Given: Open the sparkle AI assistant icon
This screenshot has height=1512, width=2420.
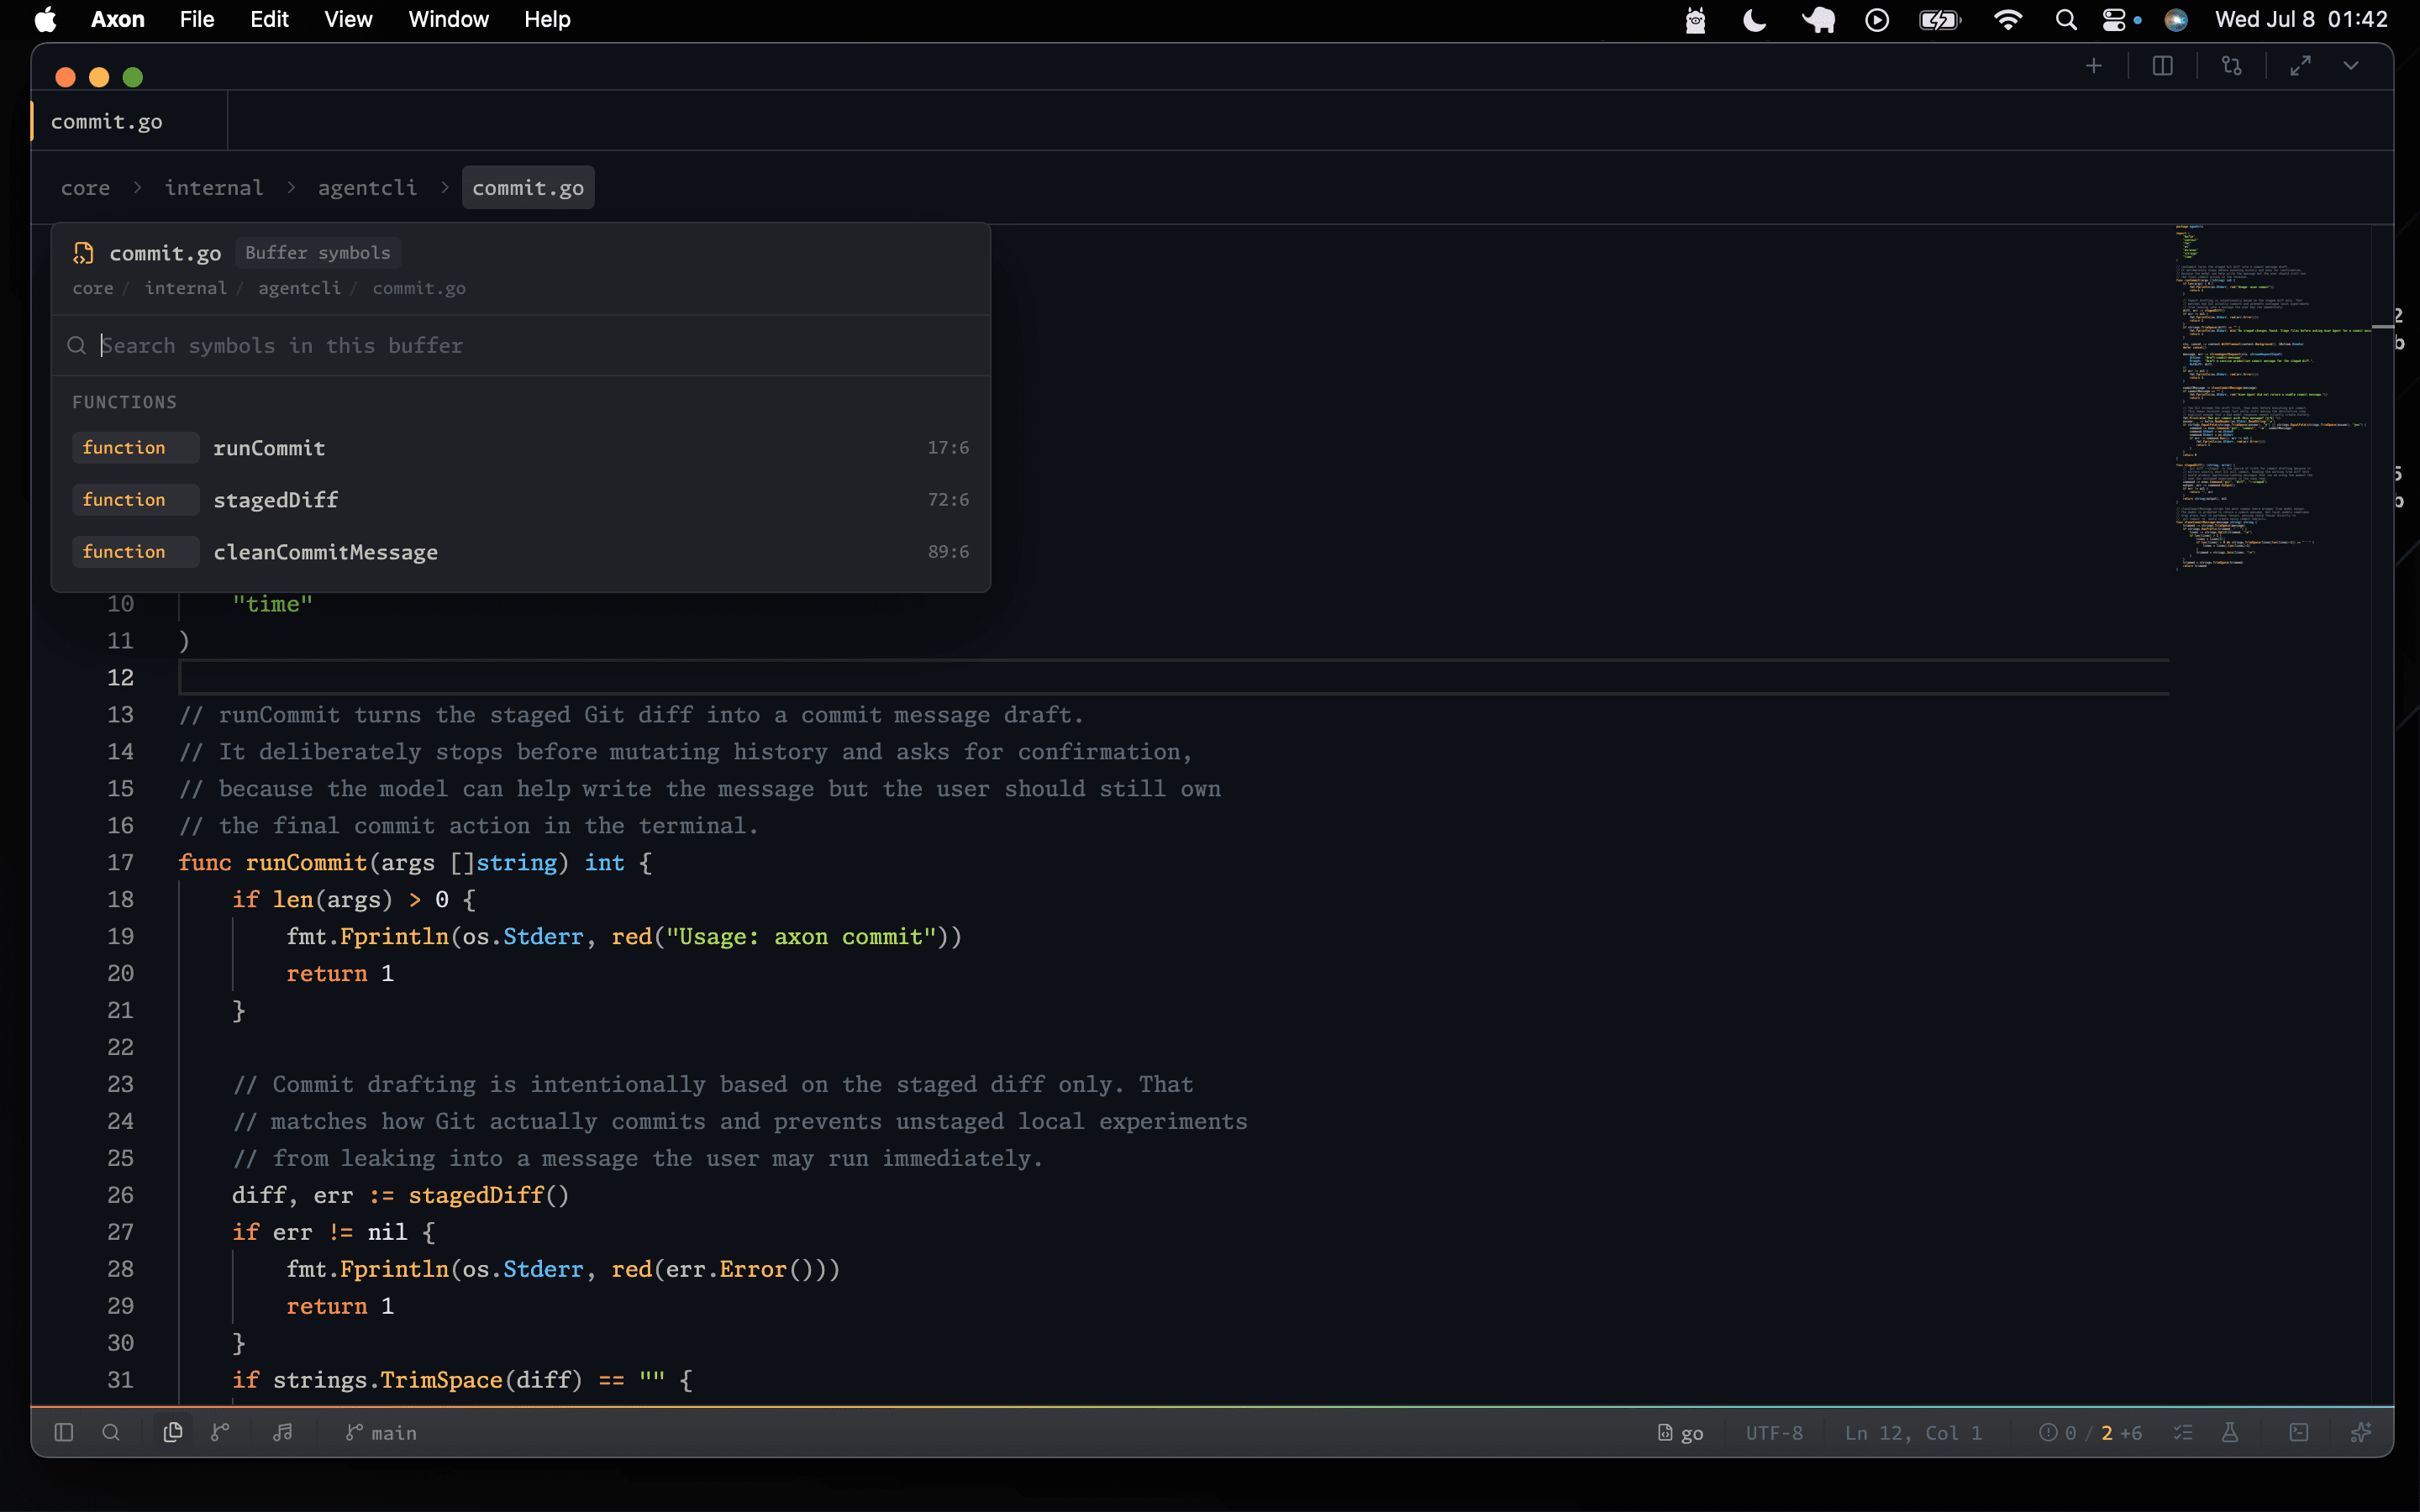Looking at the screenshot, I should coord(2361,1432).
